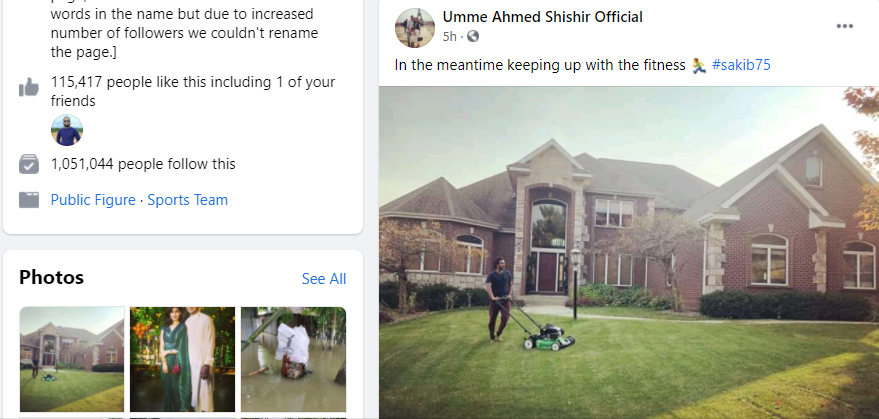Click the globe public audience icon on the post
This screenshot has width=879, height=419.
[x=473, y=36]
